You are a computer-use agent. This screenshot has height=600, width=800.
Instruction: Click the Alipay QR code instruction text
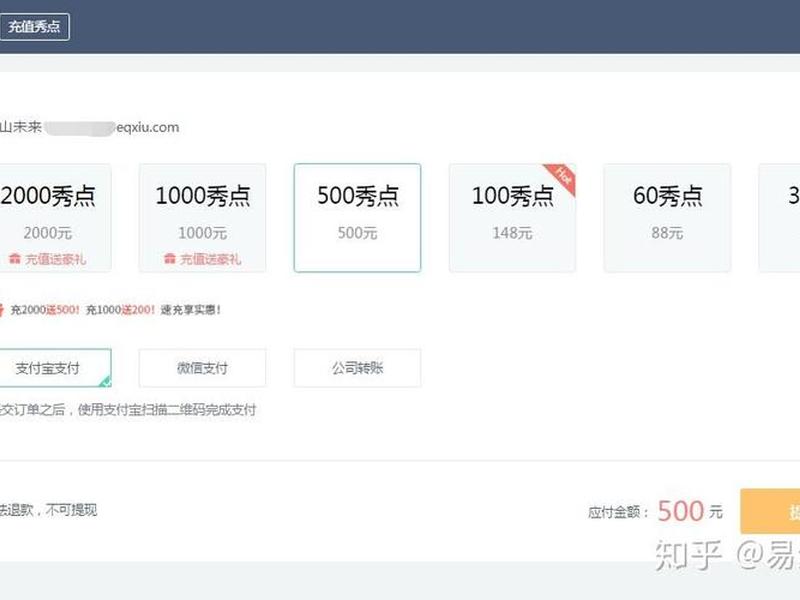(x=128, y=410)
